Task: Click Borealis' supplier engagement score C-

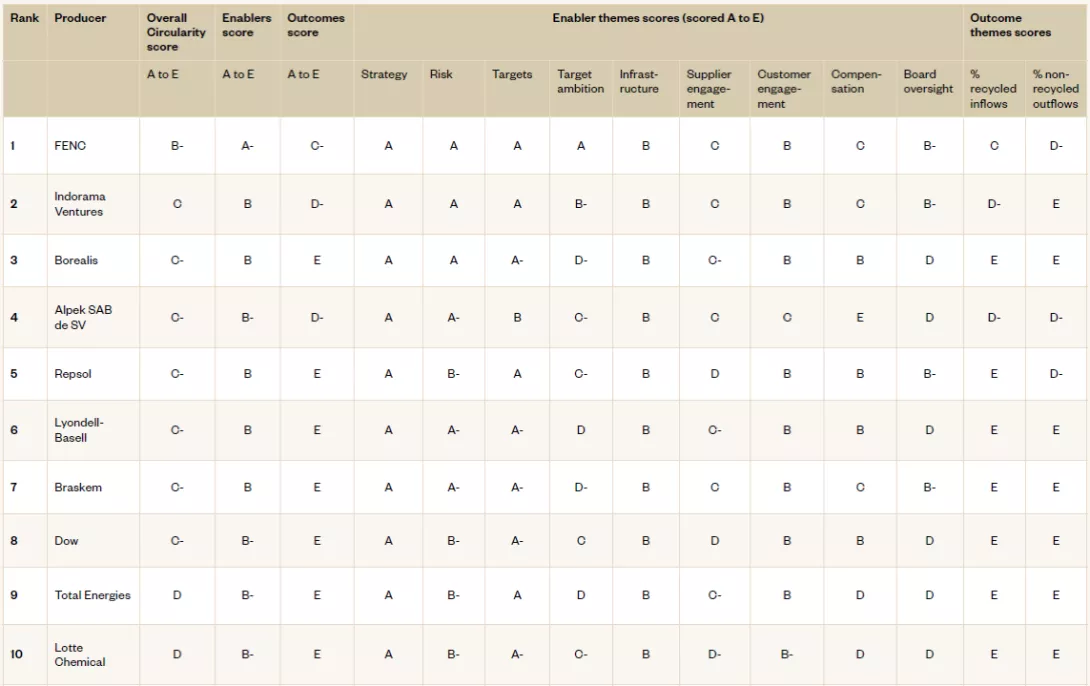Action: coord(715,261)
